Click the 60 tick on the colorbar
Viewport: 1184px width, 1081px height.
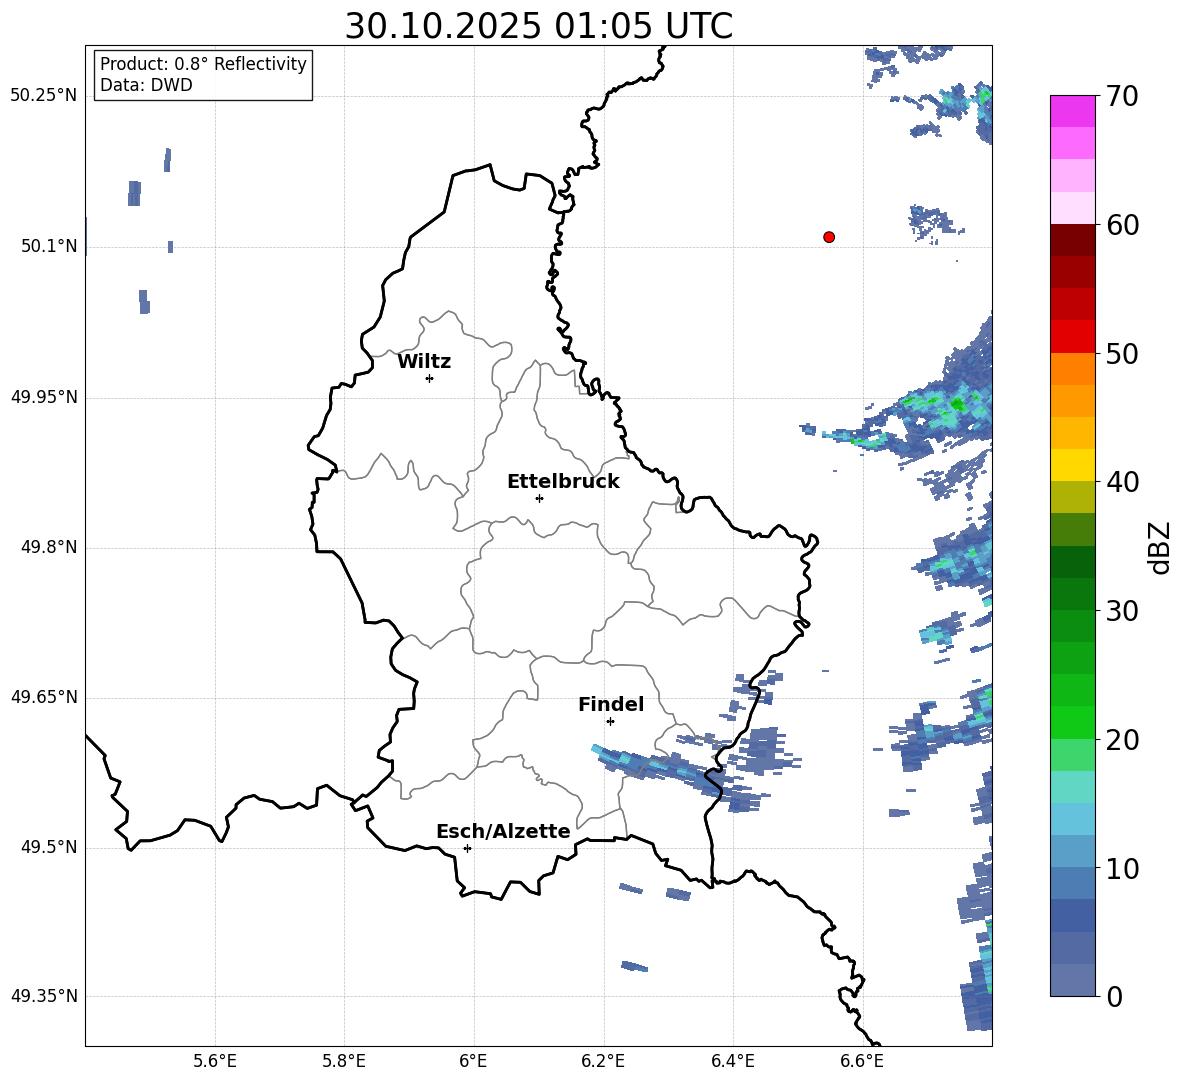1122,225
